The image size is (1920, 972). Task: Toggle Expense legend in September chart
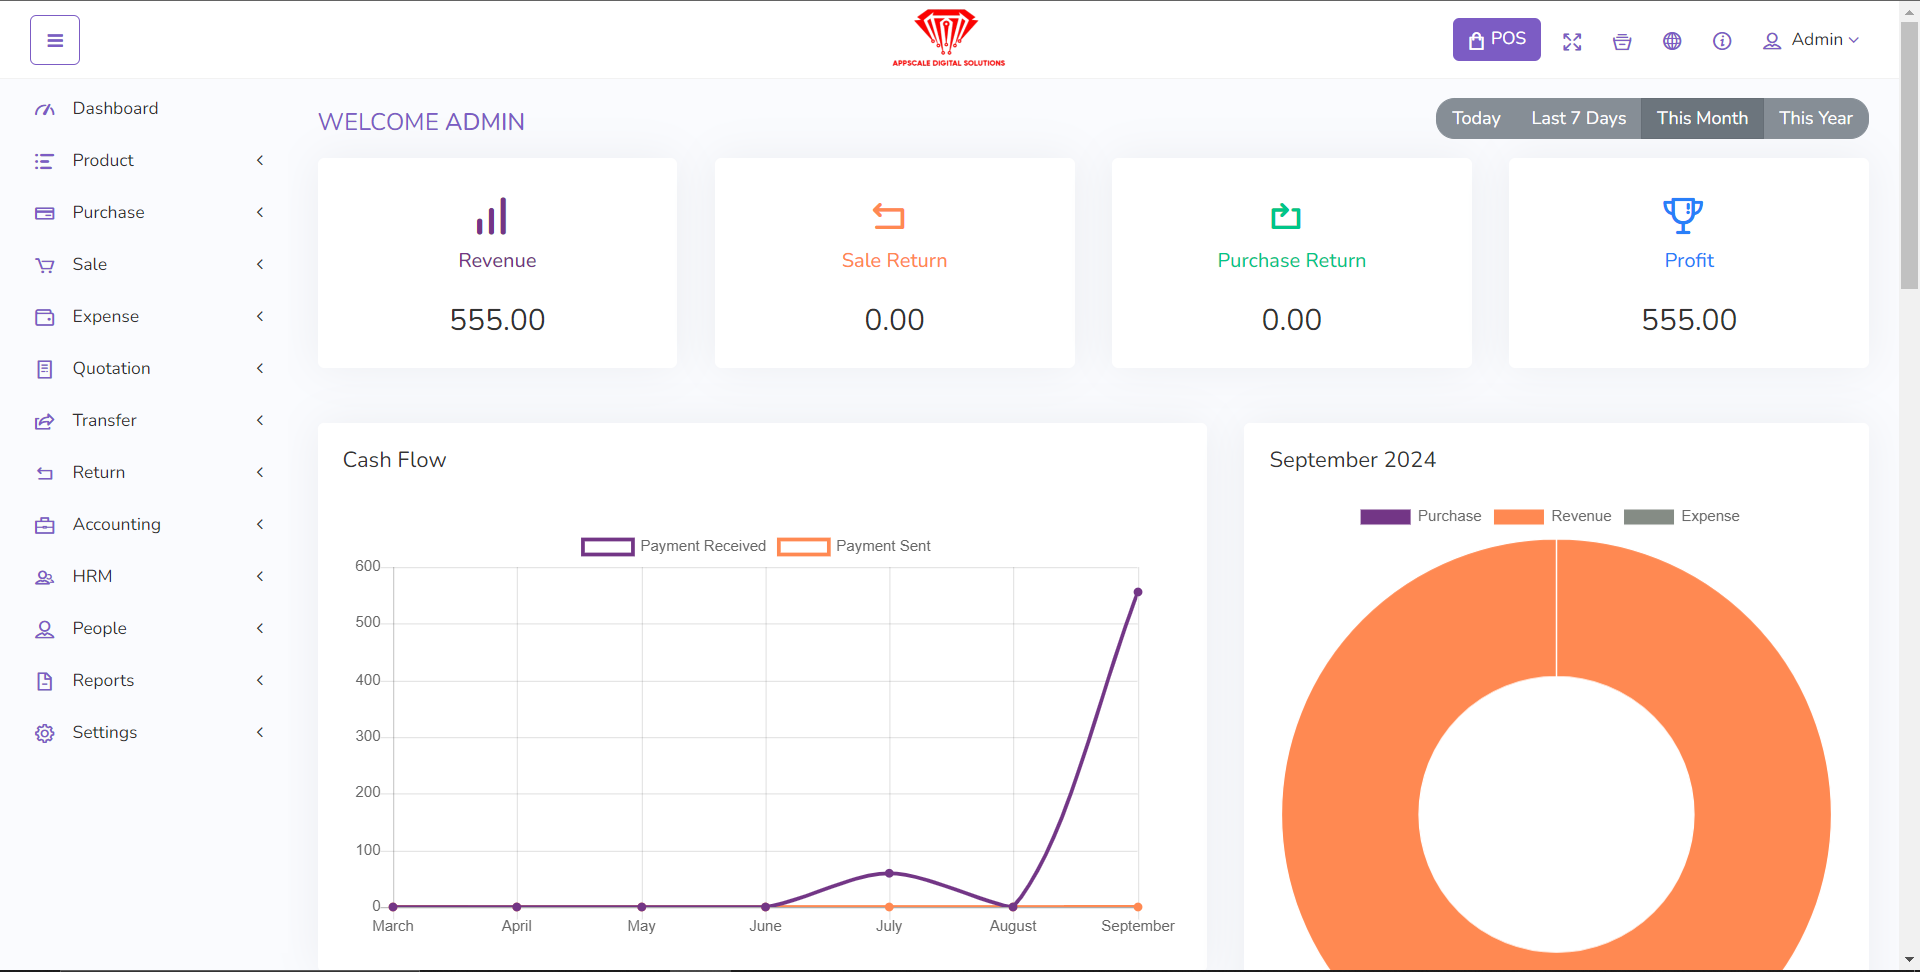click(x=1682, y=516)
